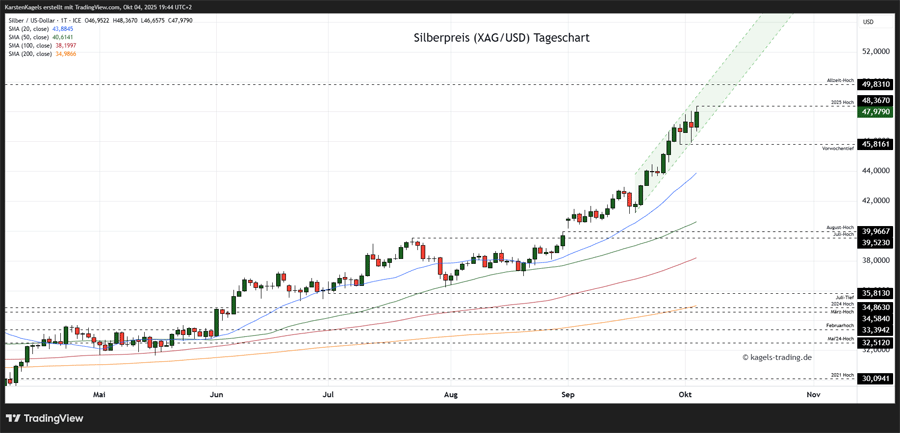Click the Februarhoch price label 33,3942
Viewport: 900px width, 433px height.
pyautogui.click(x=875, y=329)
